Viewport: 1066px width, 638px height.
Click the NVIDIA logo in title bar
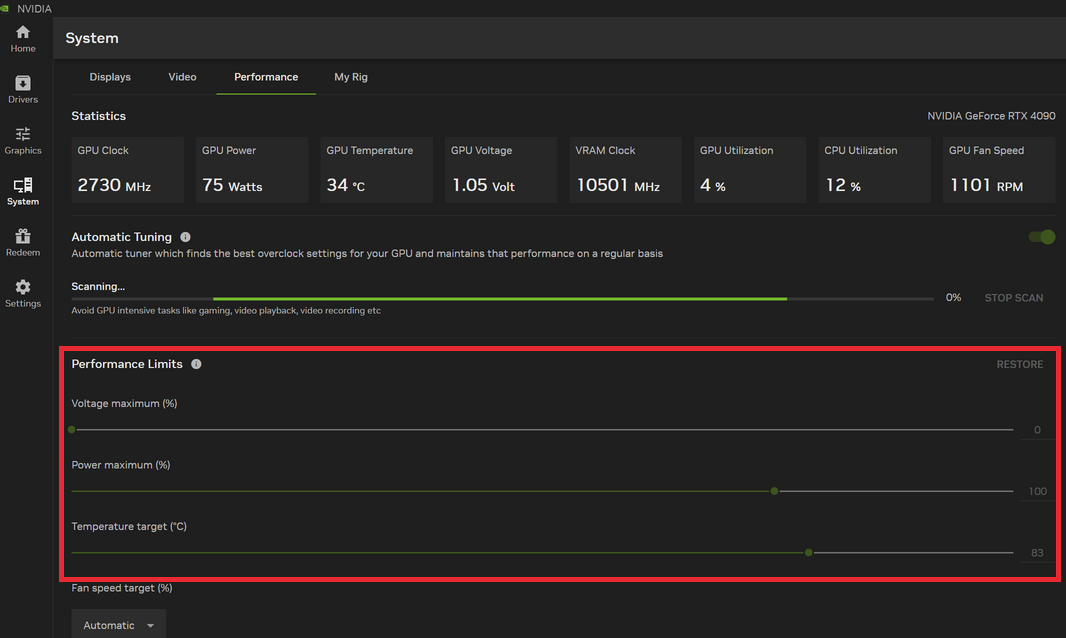[5, 8]
